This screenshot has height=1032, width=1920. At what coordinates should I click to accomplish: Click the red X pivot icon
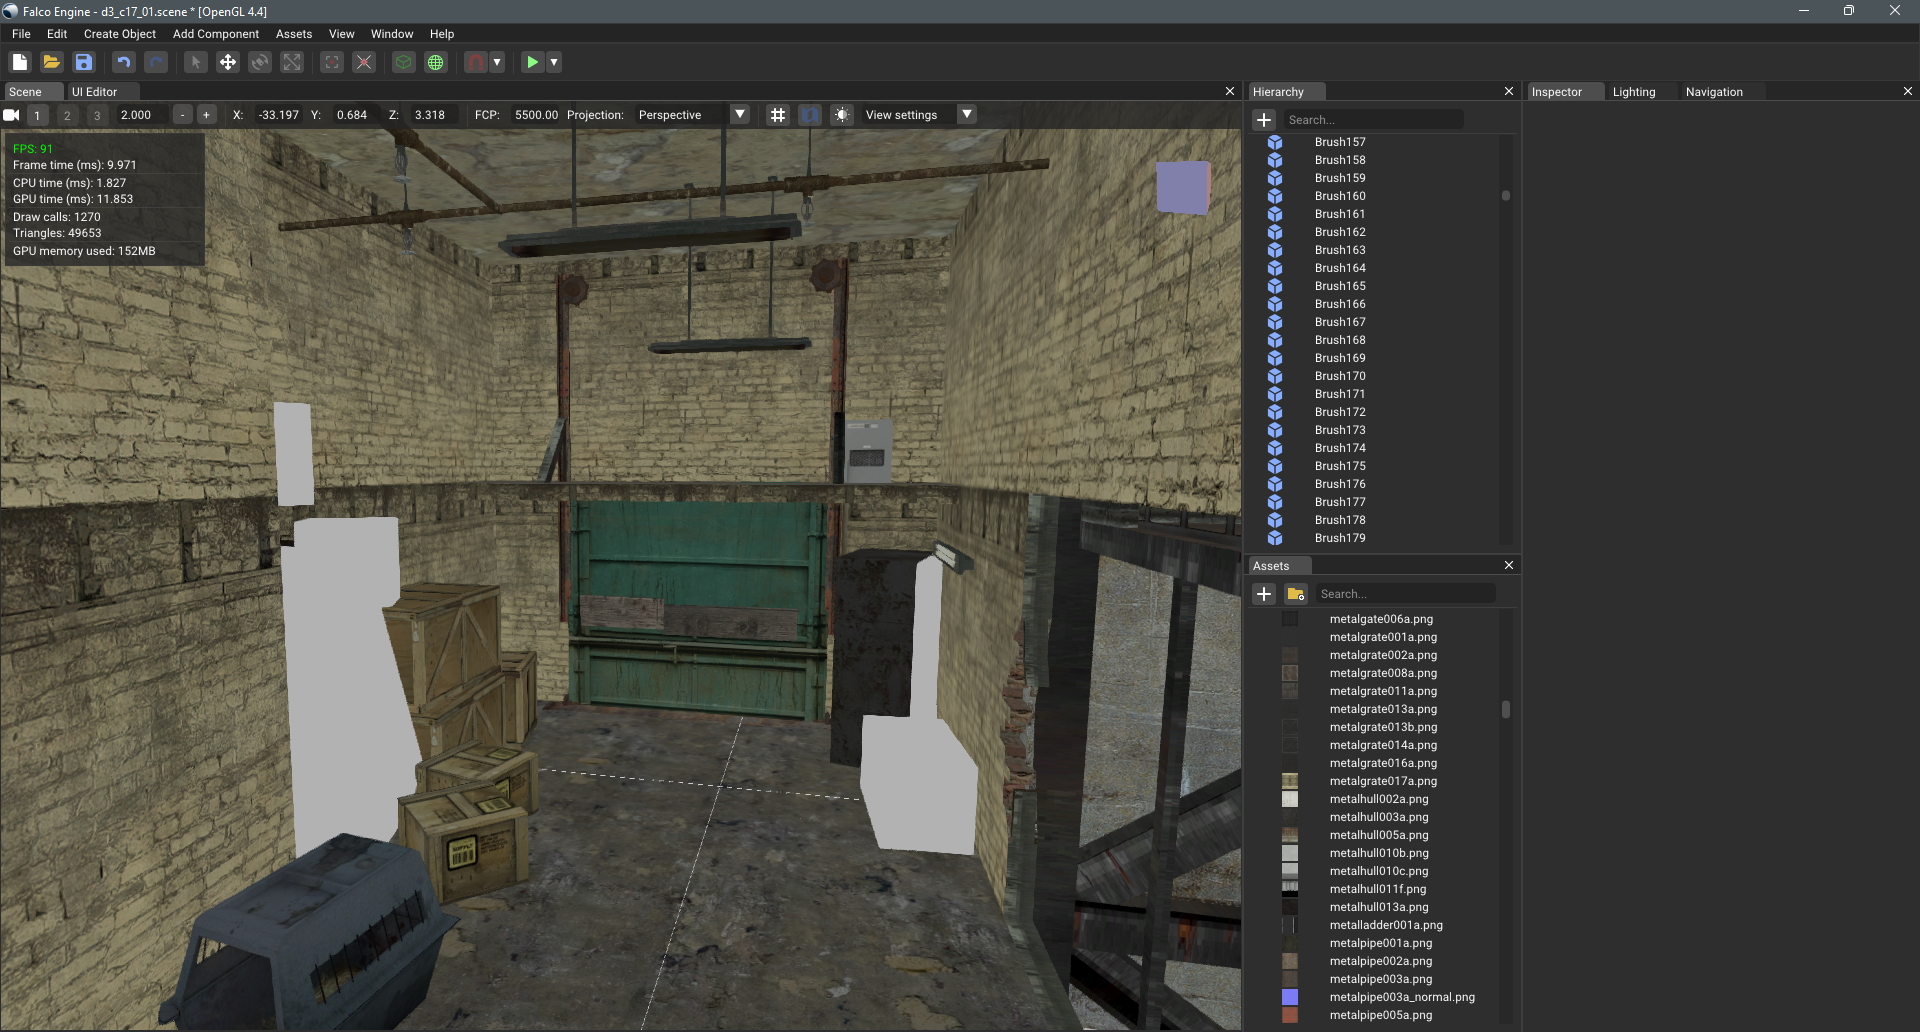(x=364, y=62)
